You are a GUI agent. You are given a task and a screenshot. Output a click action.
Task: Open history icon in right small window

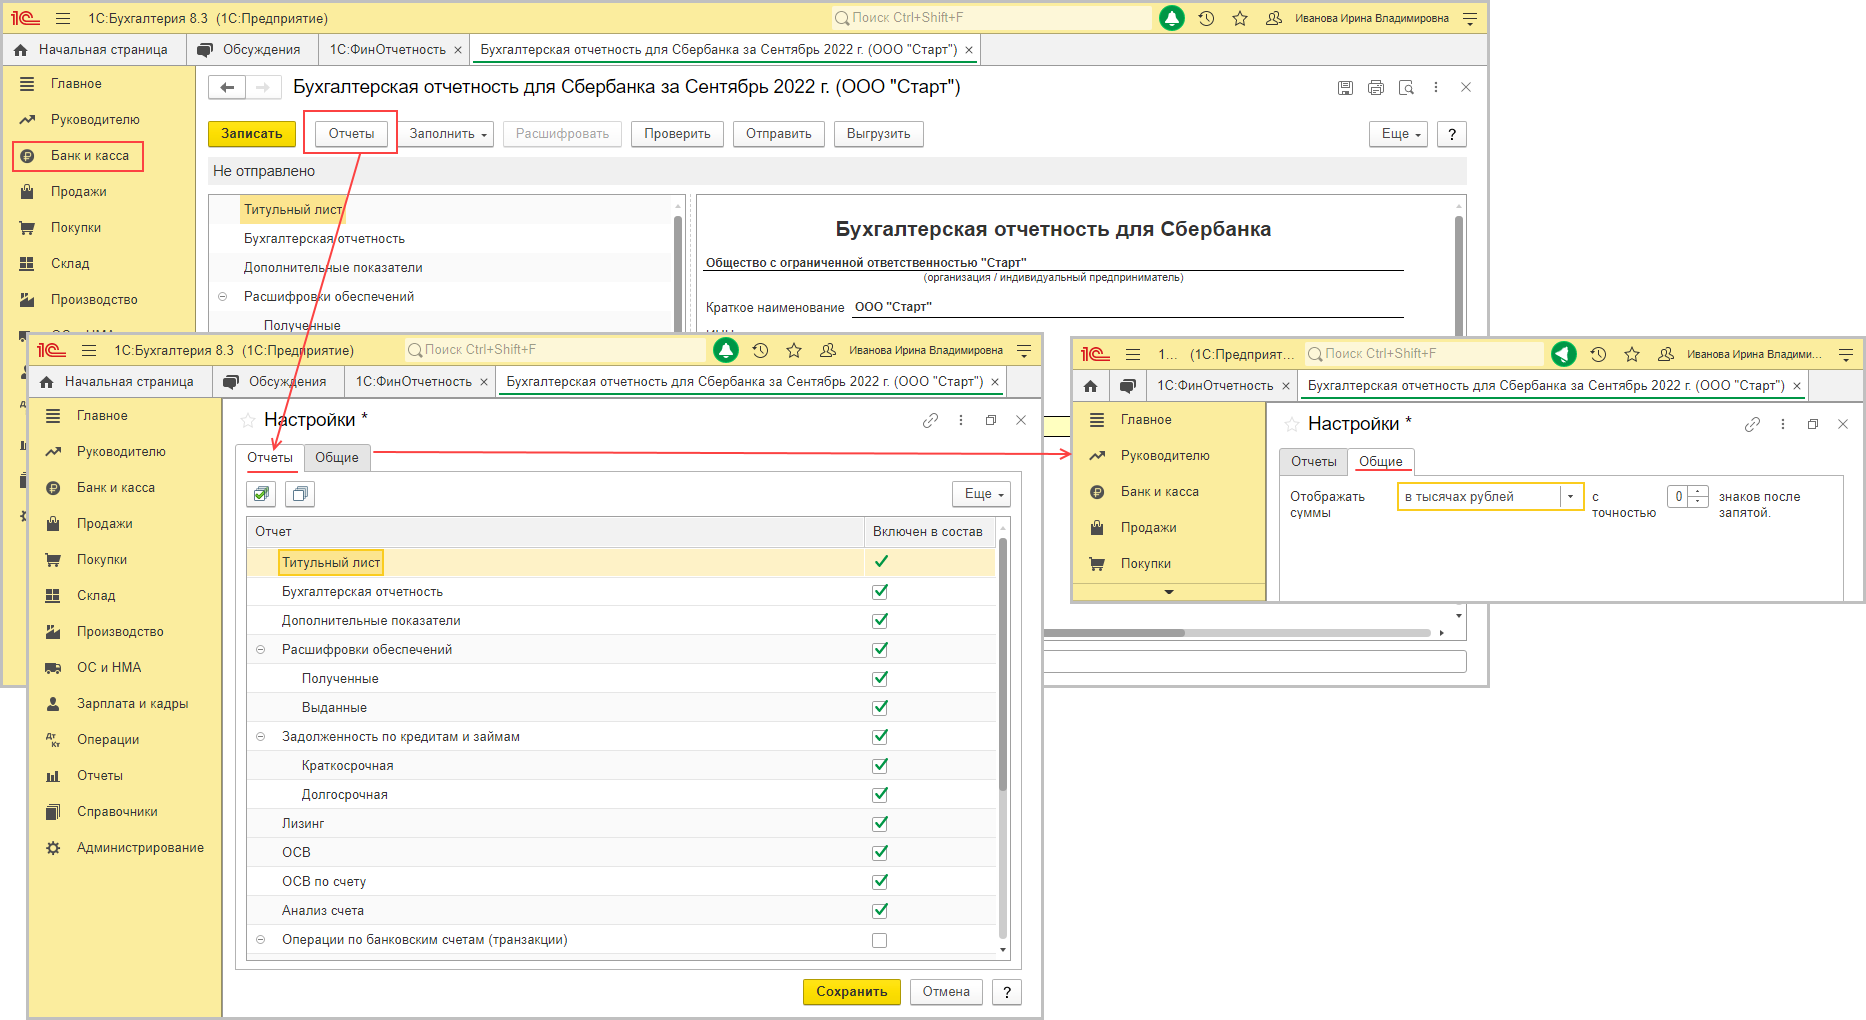(x=1598, y=354)
